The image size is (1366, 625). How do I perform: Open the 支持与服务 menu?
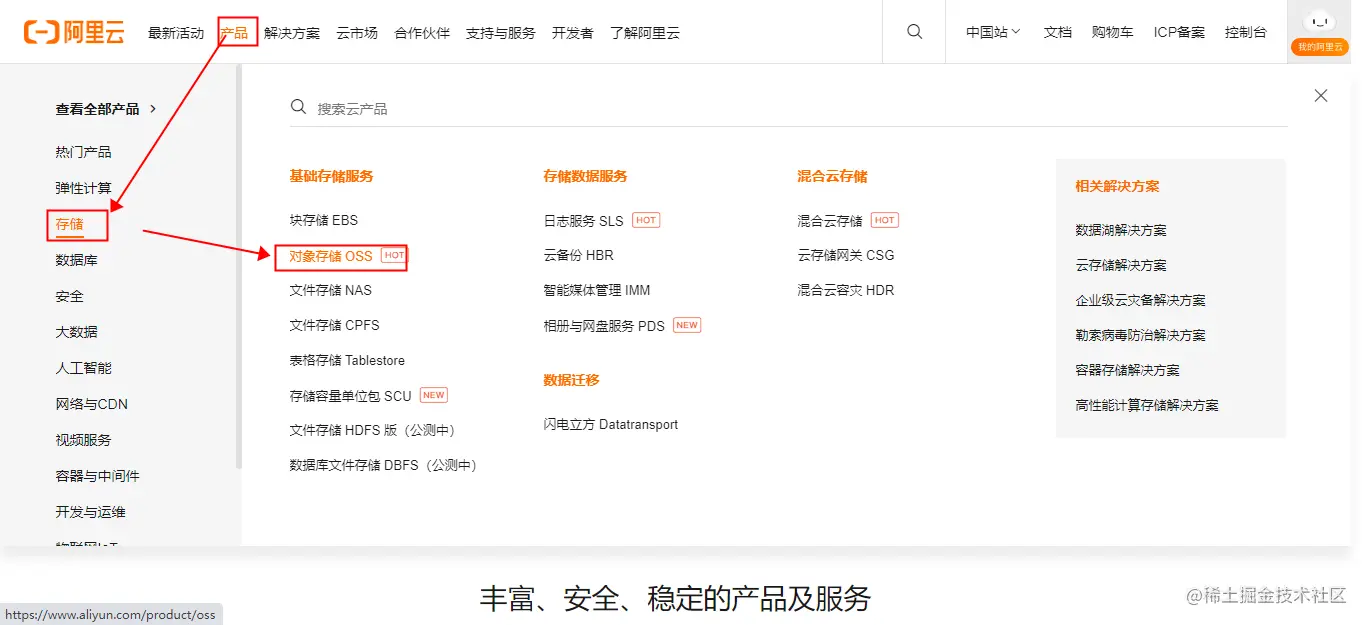pos(501,33)
